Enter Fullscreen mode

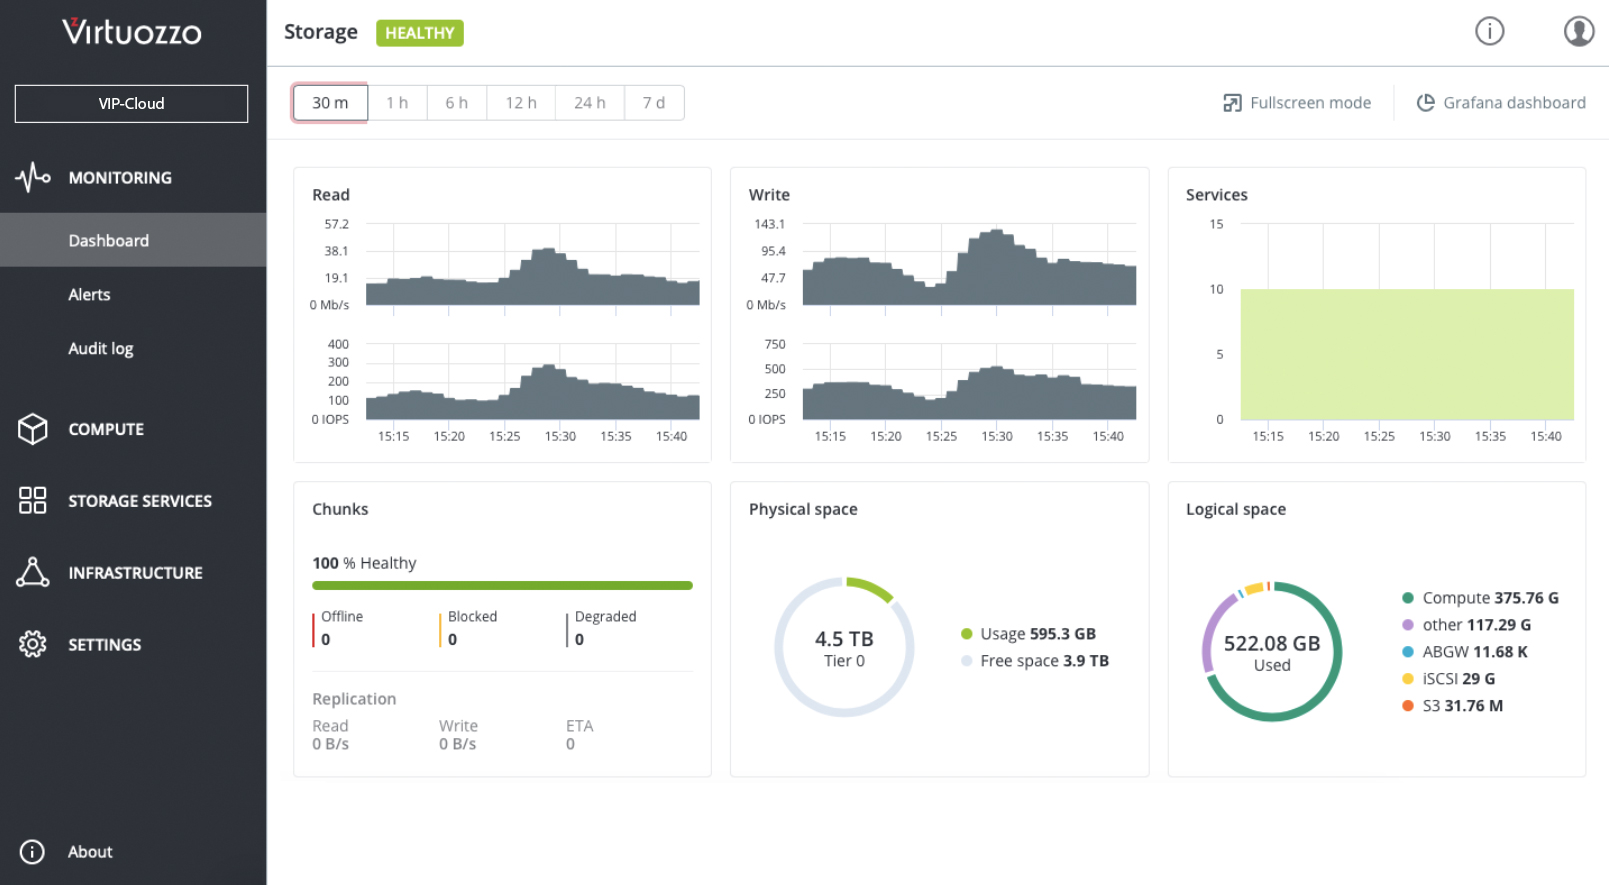(x=1297, y=103)
